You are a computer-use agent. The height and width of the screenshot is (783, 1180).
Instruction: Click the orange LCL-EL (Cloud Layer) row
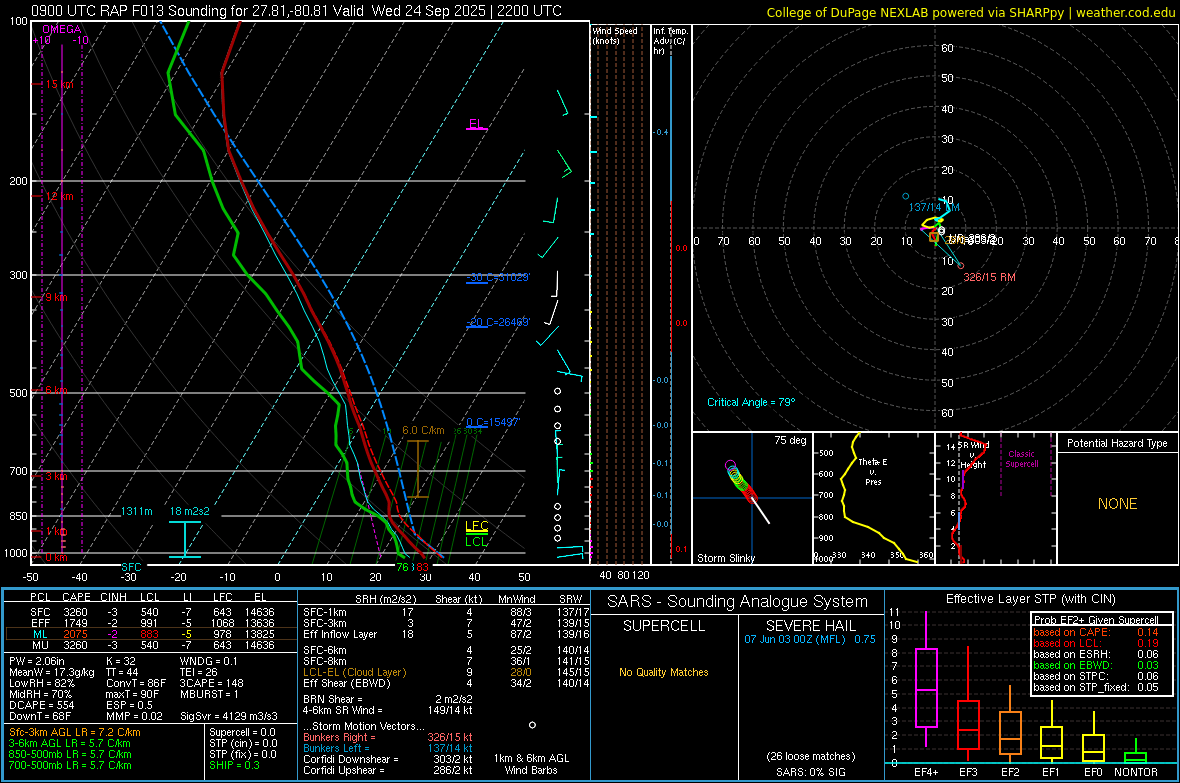pyautogui.click(x=446, y=672)
